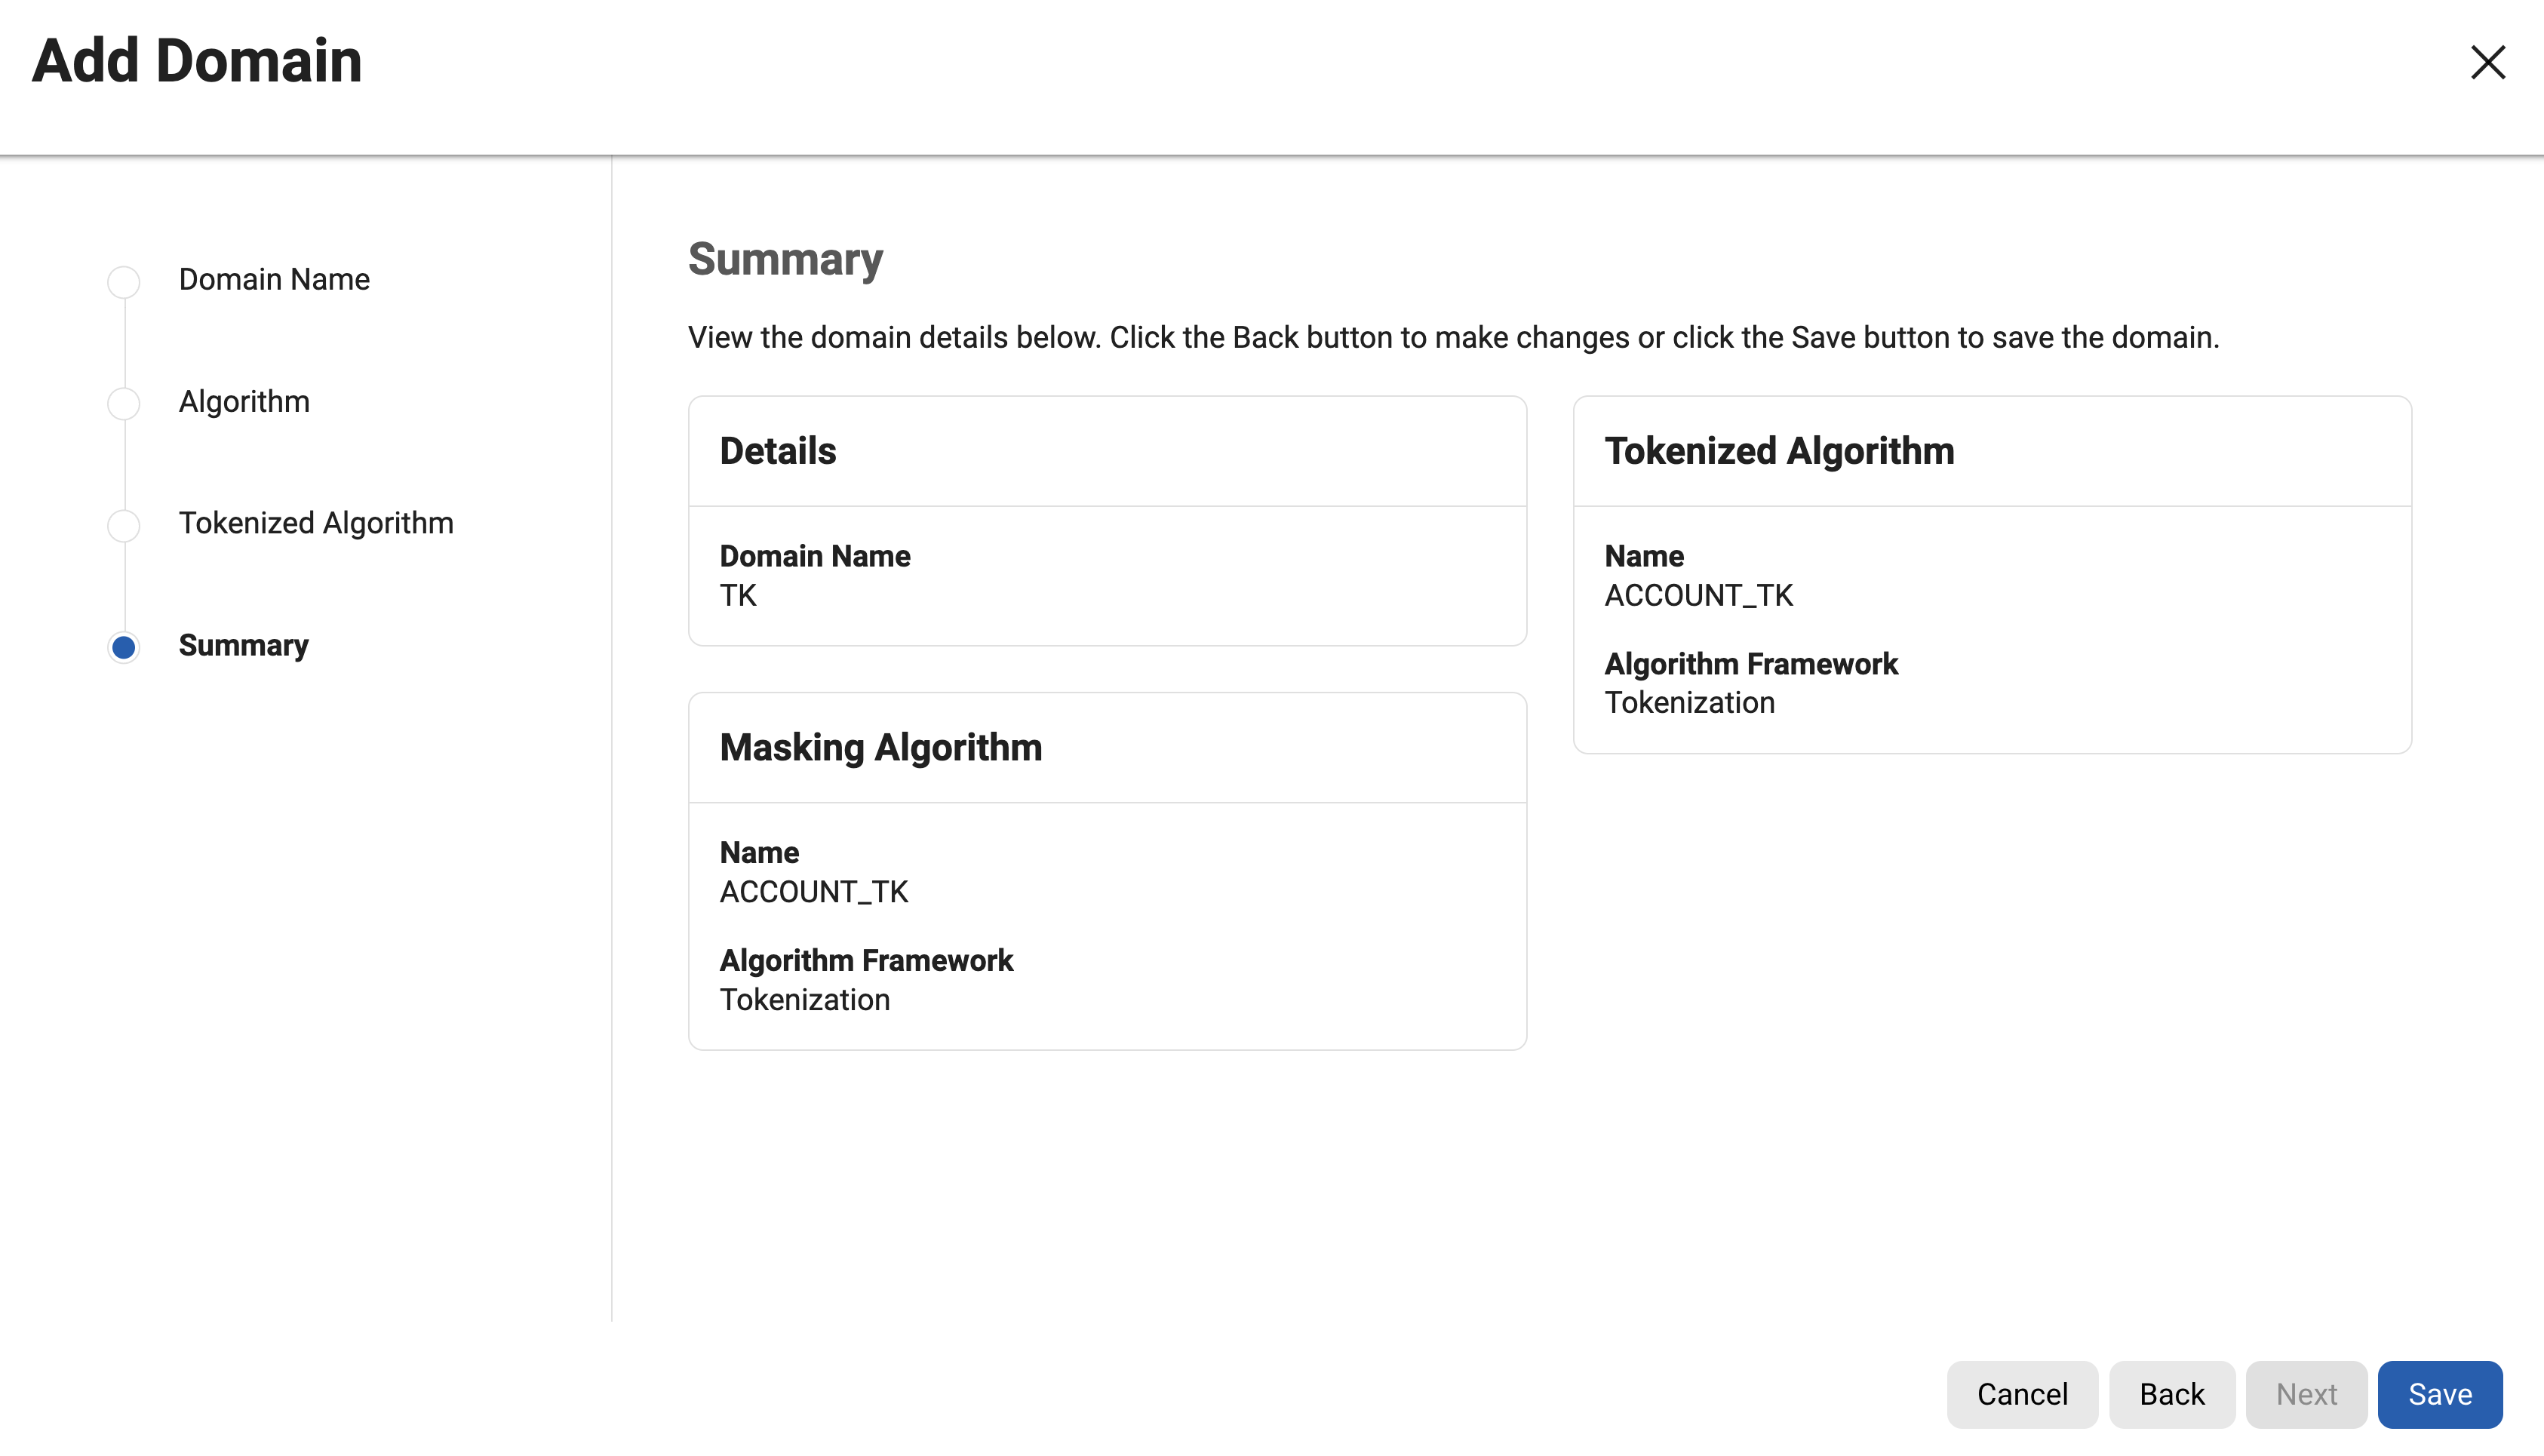This screenshot has height=1456, width=2544.
Task: Click the disabled Next button
Action: click(2306, 1394)
